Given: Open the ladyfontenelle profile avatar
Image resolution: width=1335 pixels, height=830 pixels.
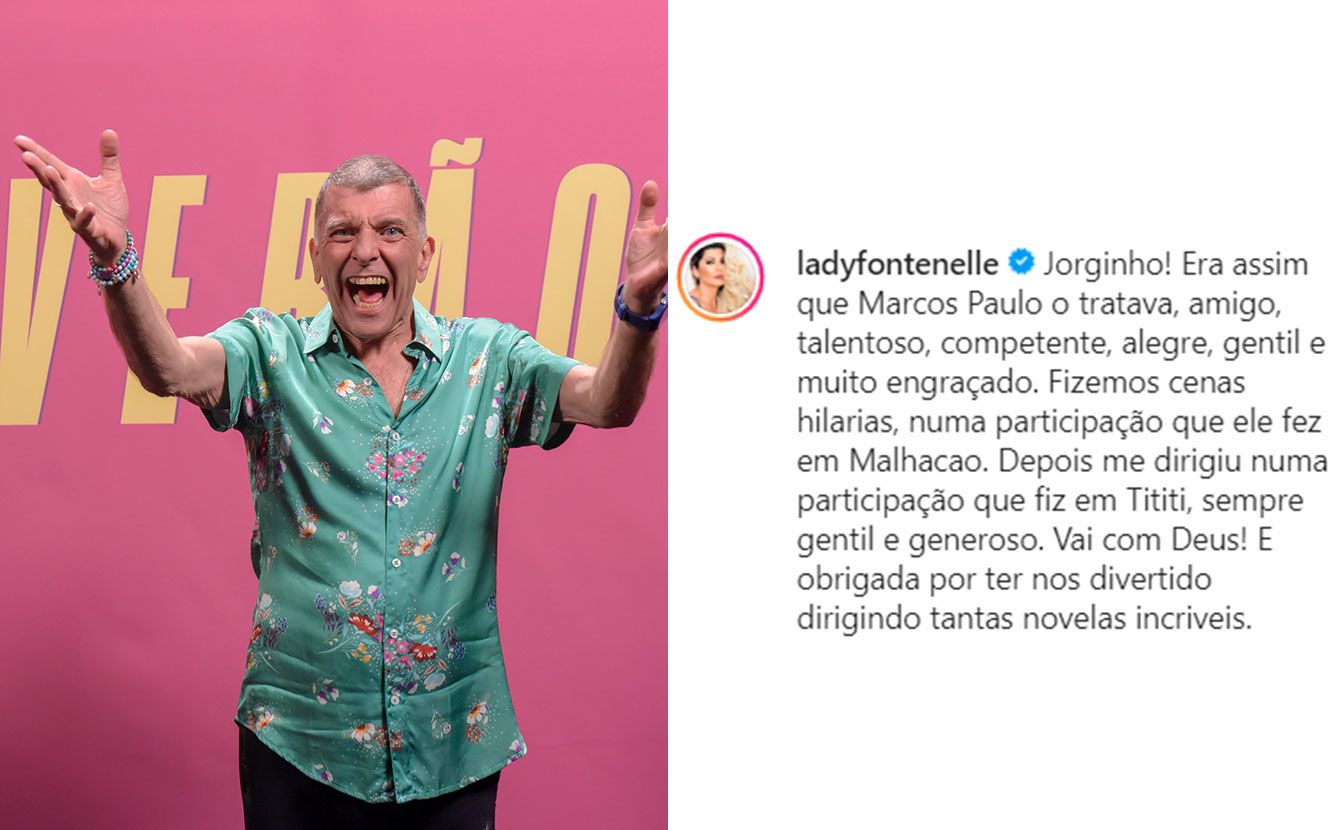Looking at the screenshot, I should (x=720, y=277).
